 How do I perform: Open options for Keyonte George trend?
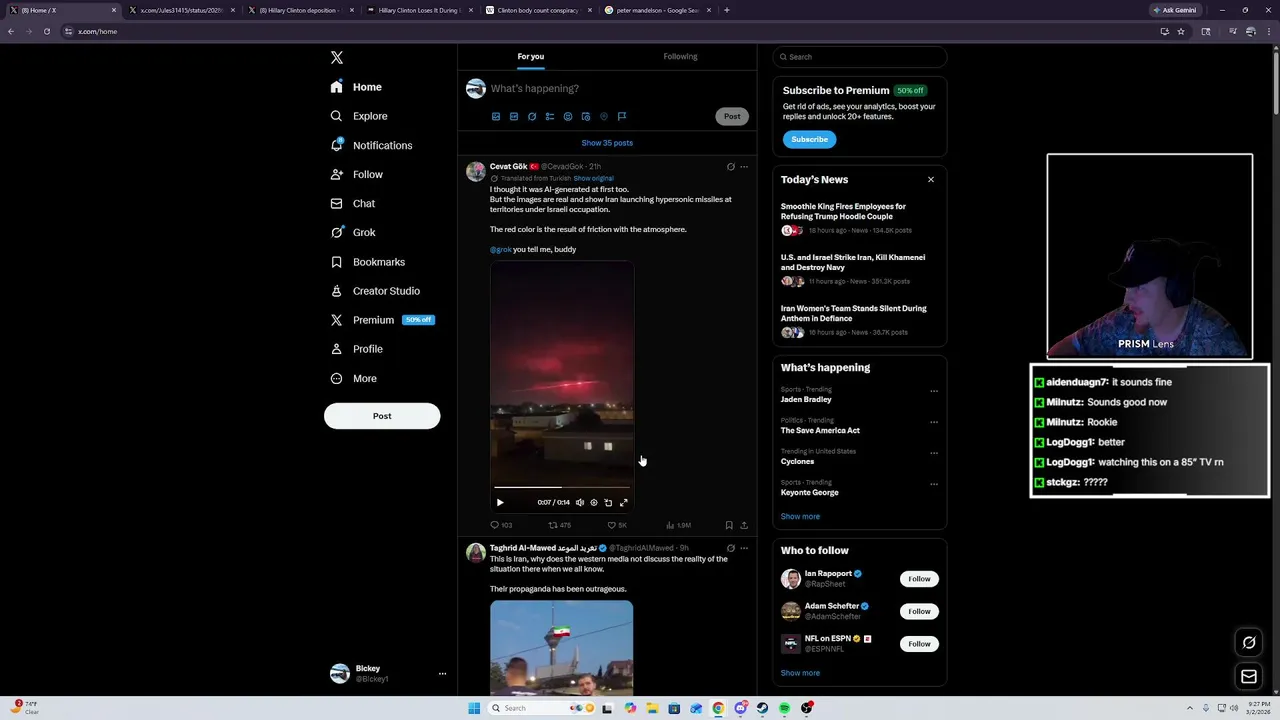(x=934, y=484)
